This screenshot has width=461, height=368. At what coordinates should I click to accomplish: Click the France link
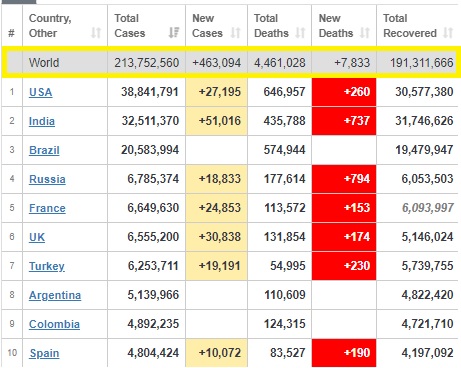47,208
